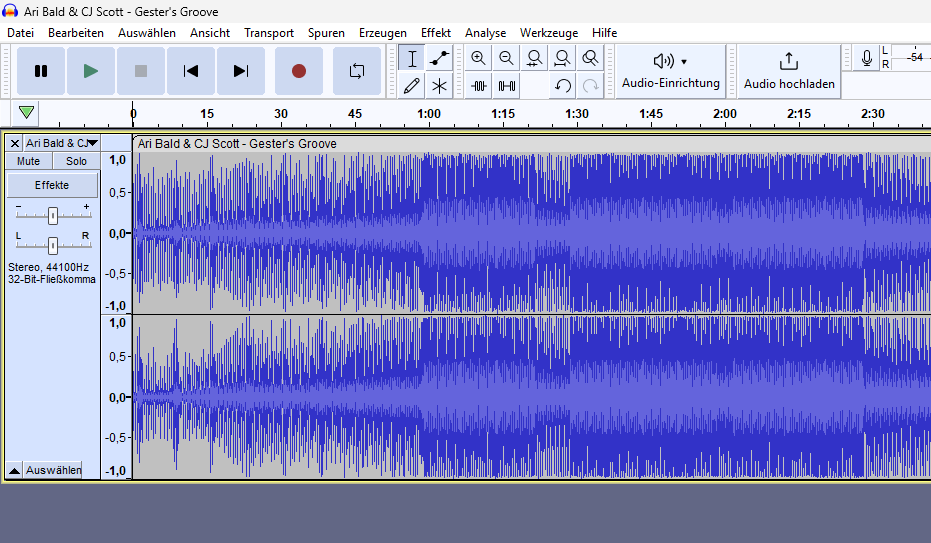Viewport: 931px width, 543px height.
Task: Click the zoom toggle icon
Action: [x=590, y=58]
